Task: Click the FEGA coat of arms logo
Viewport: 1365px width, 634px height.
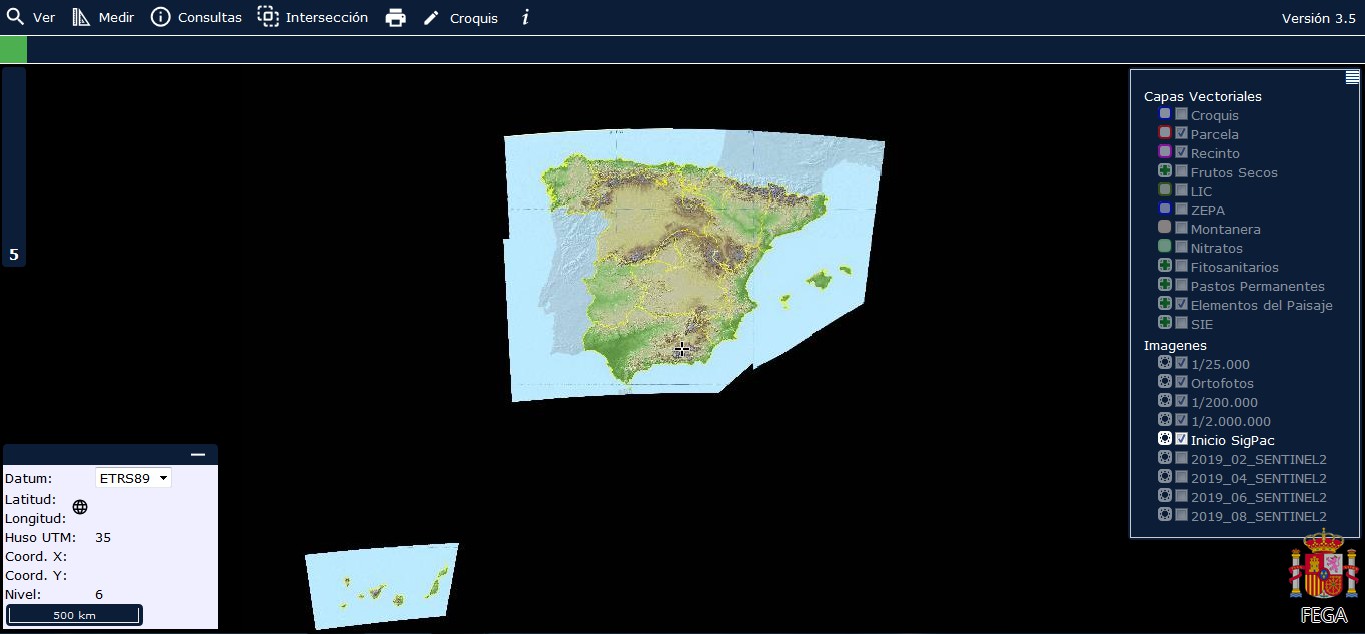Action: tap(1323, 575)
